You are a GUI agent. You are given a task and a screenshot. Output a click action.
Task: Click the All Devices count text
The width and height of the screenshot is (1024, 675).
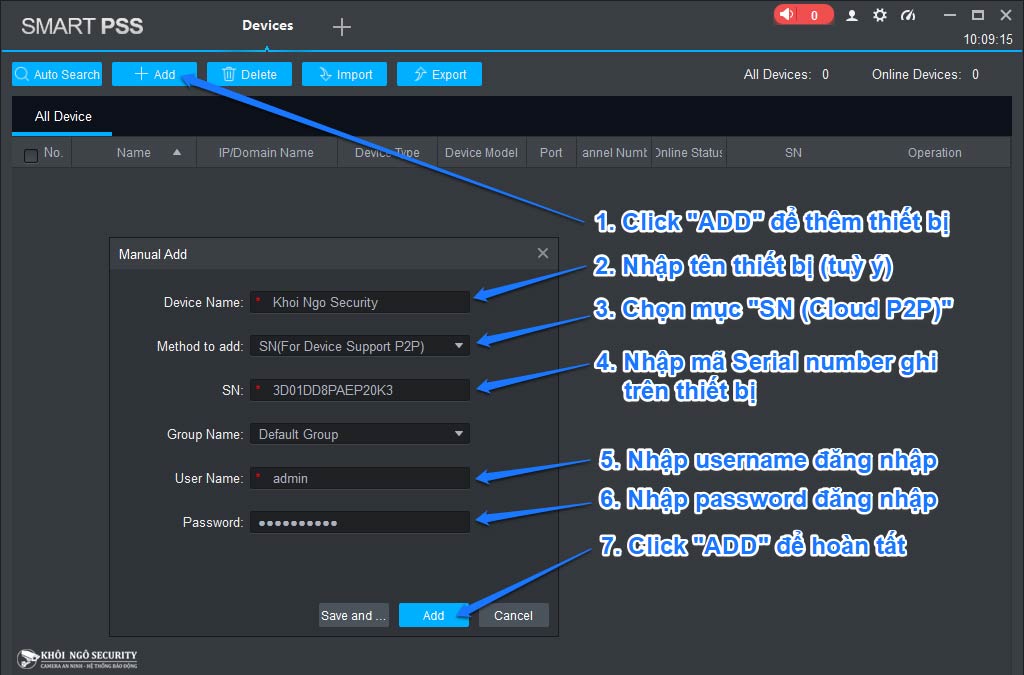[x=786, y=74]
